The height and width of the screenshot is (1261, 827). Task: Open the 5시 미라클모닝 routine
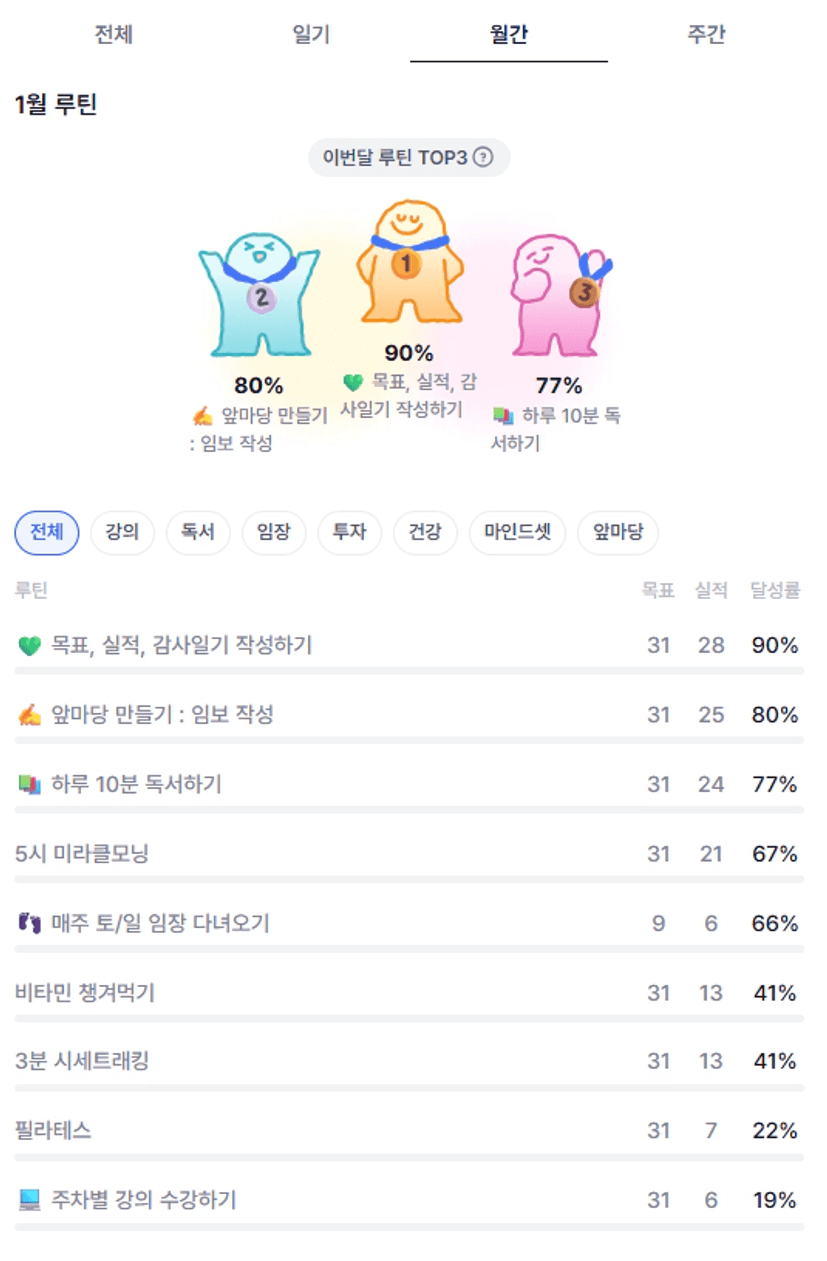(83, 854)
